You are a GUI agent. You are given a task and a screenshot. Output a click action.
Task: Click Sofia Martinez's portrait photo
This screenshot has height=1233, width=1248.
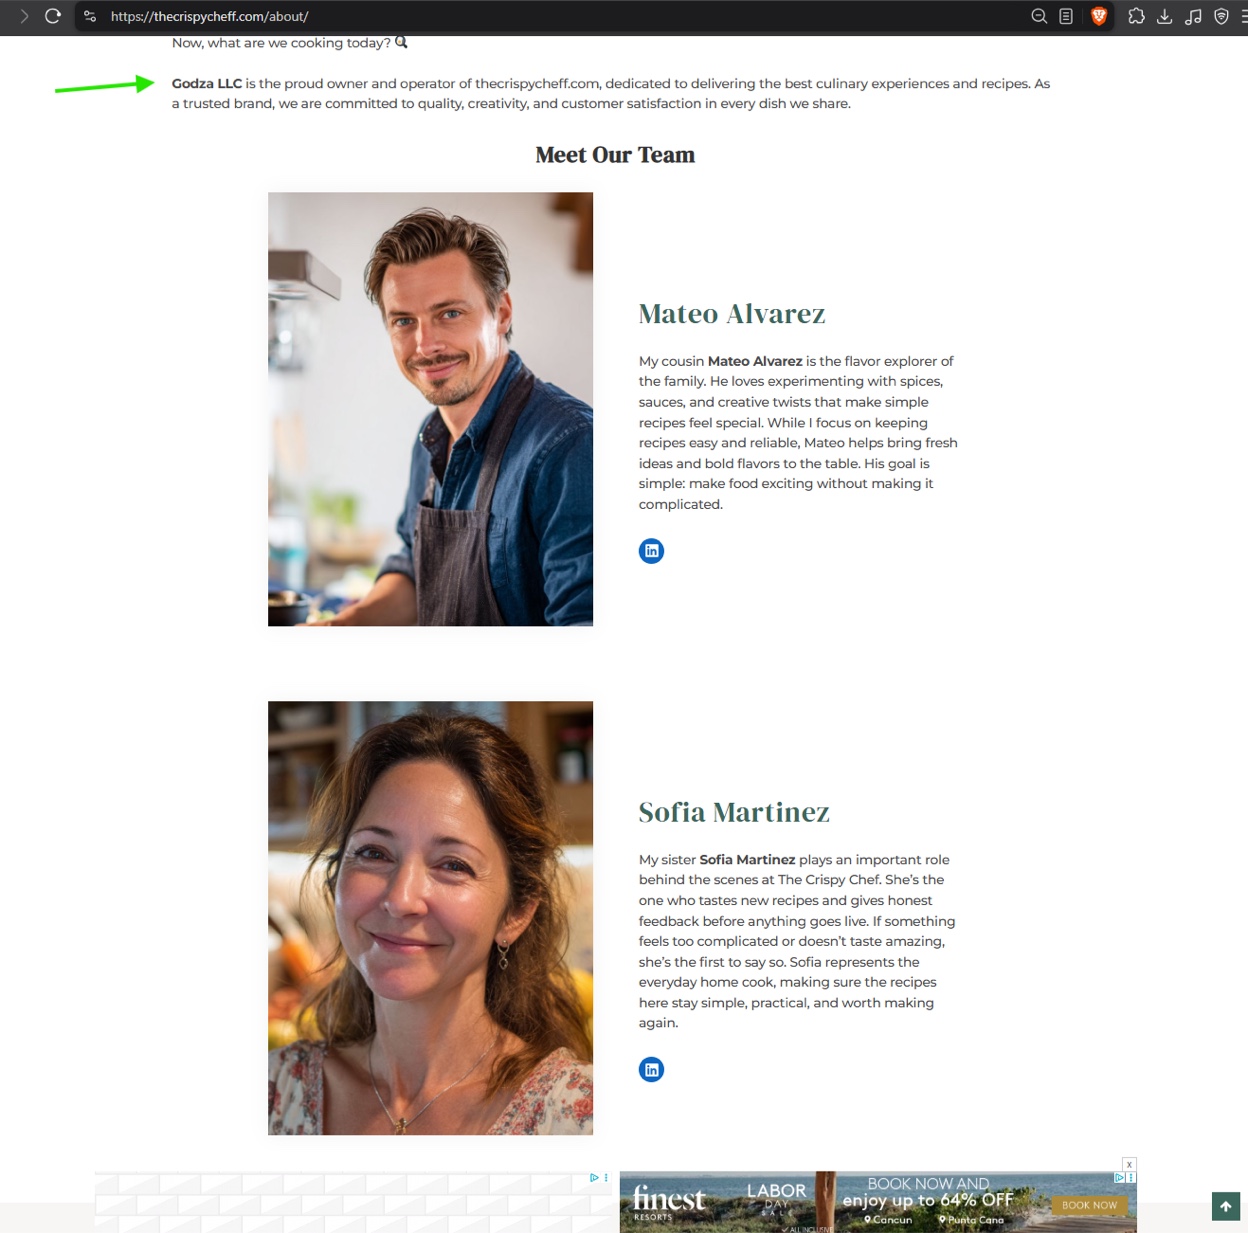(x=430, y=918)
